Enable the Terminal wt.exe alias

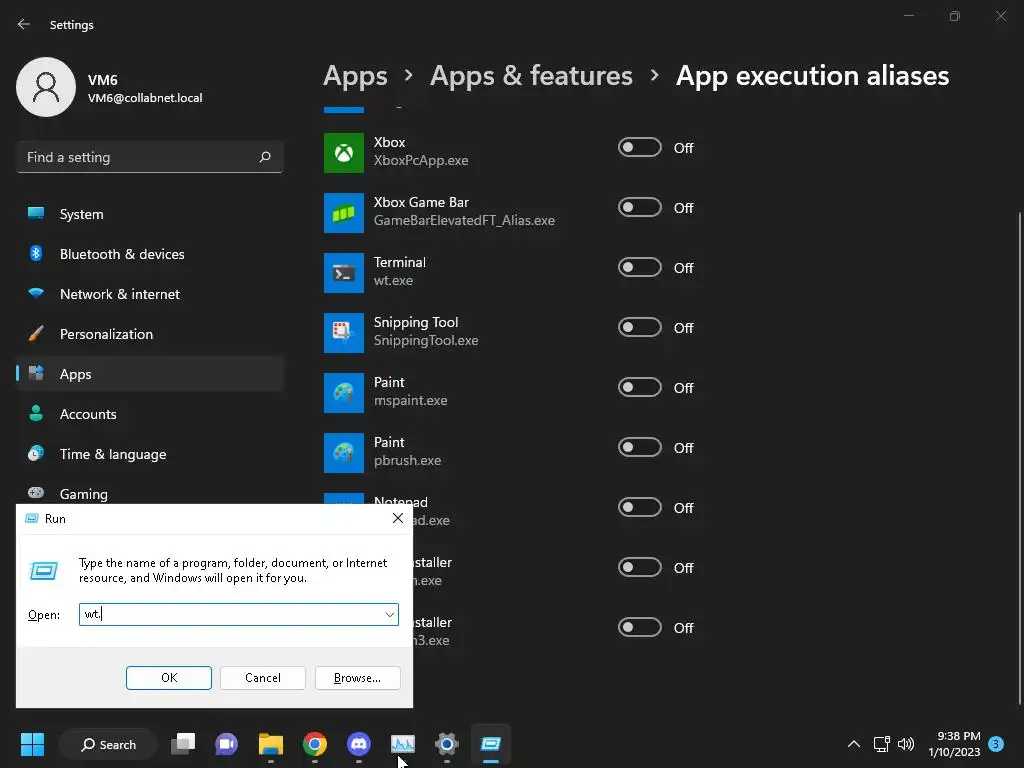[x=639, y=268]
